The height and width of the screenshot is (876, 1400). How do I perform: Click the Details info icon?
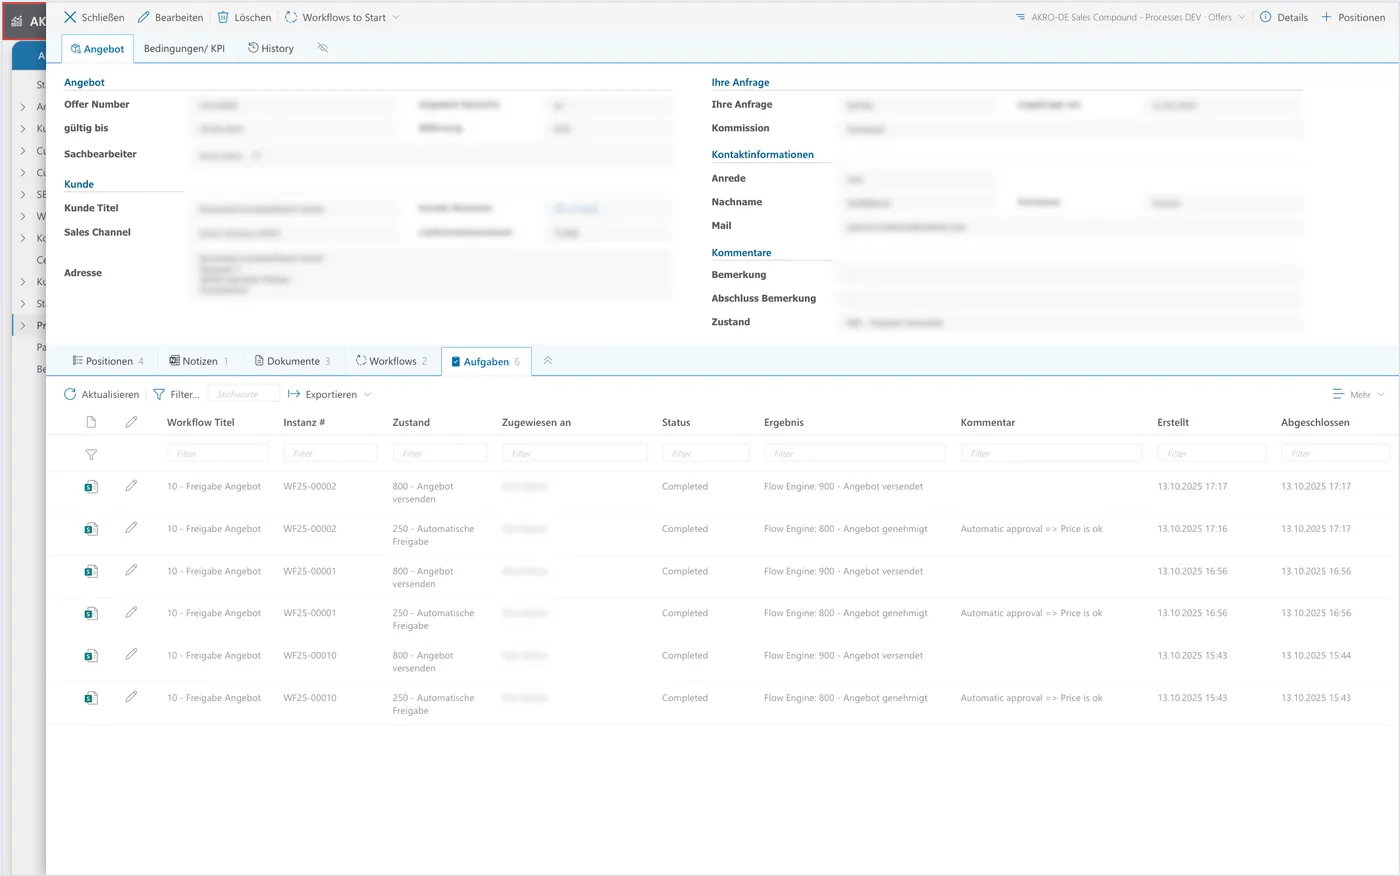(1266, 17)
